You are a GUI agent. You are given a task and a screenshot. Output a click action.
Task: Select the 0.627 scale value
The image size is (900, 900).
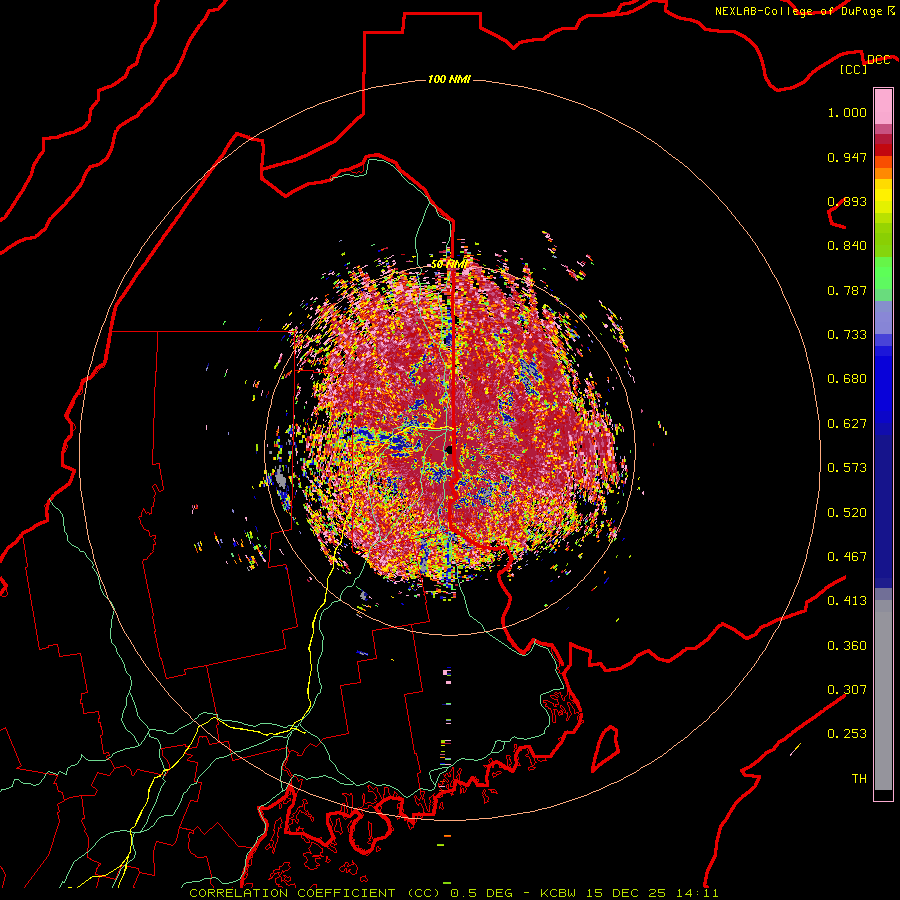coord(847,424)
